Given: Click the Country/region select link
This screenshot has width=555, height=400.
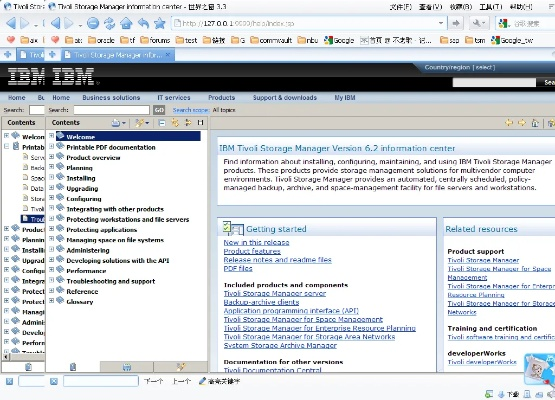Looking at the screenshot, I should tap(460, 67).
